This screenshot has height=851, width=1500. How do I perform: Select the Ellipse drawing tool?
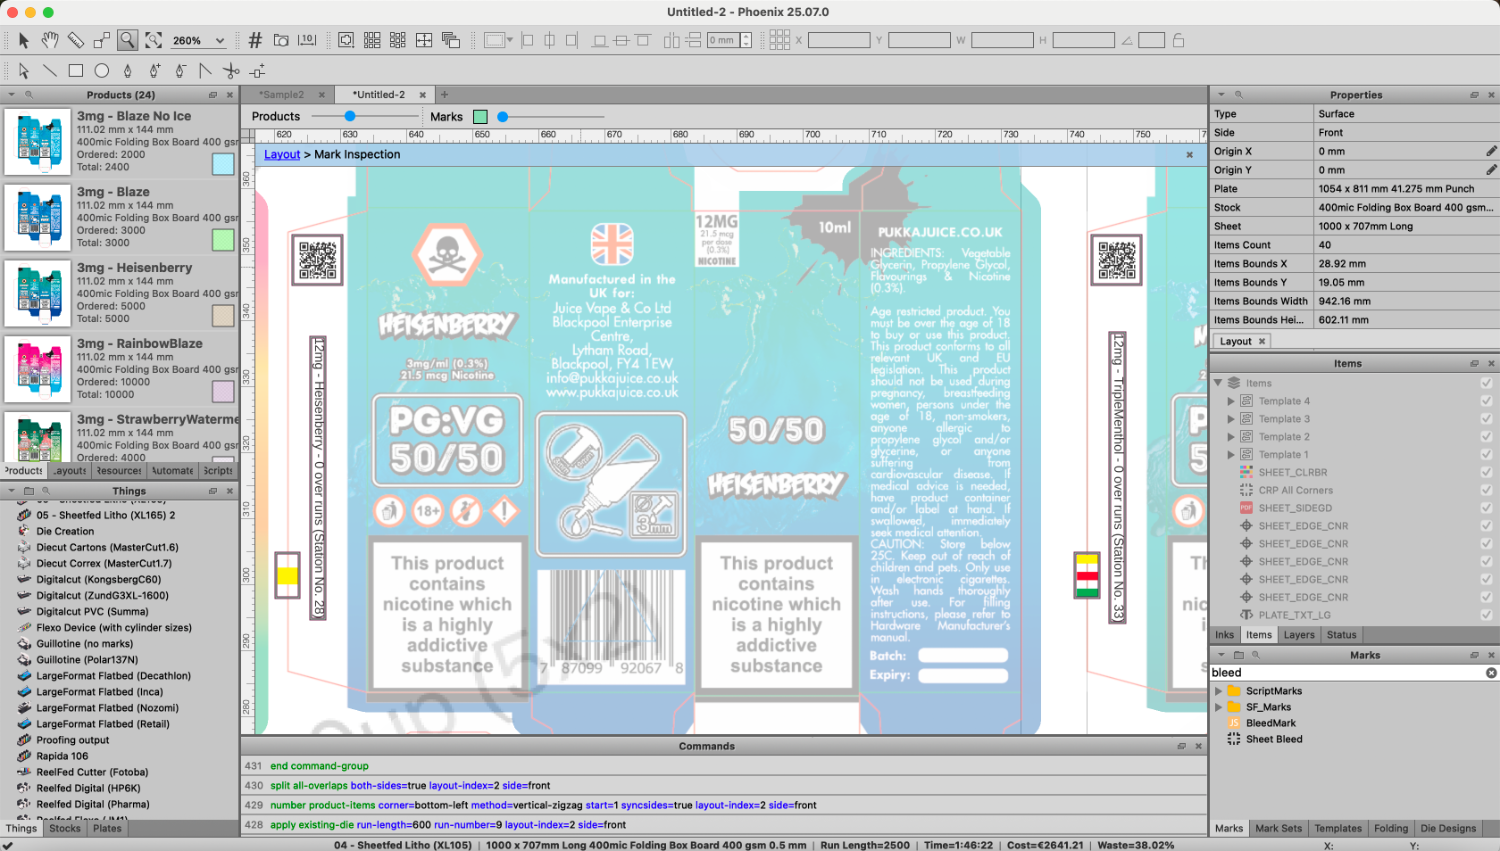pos(101,71)
